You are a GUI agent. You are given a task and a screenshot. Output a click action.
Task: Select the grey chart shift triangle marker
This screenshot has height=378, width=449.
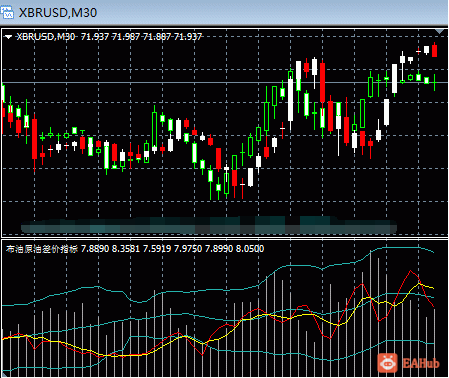tap(440, 31)
